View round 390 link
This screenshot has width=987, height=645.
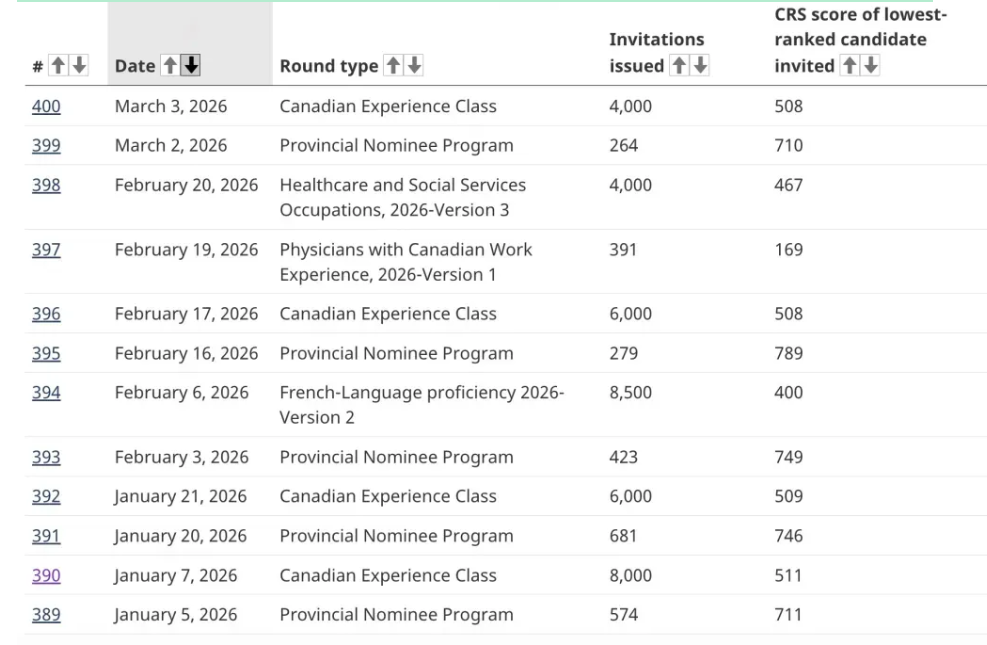click(46, 575)
